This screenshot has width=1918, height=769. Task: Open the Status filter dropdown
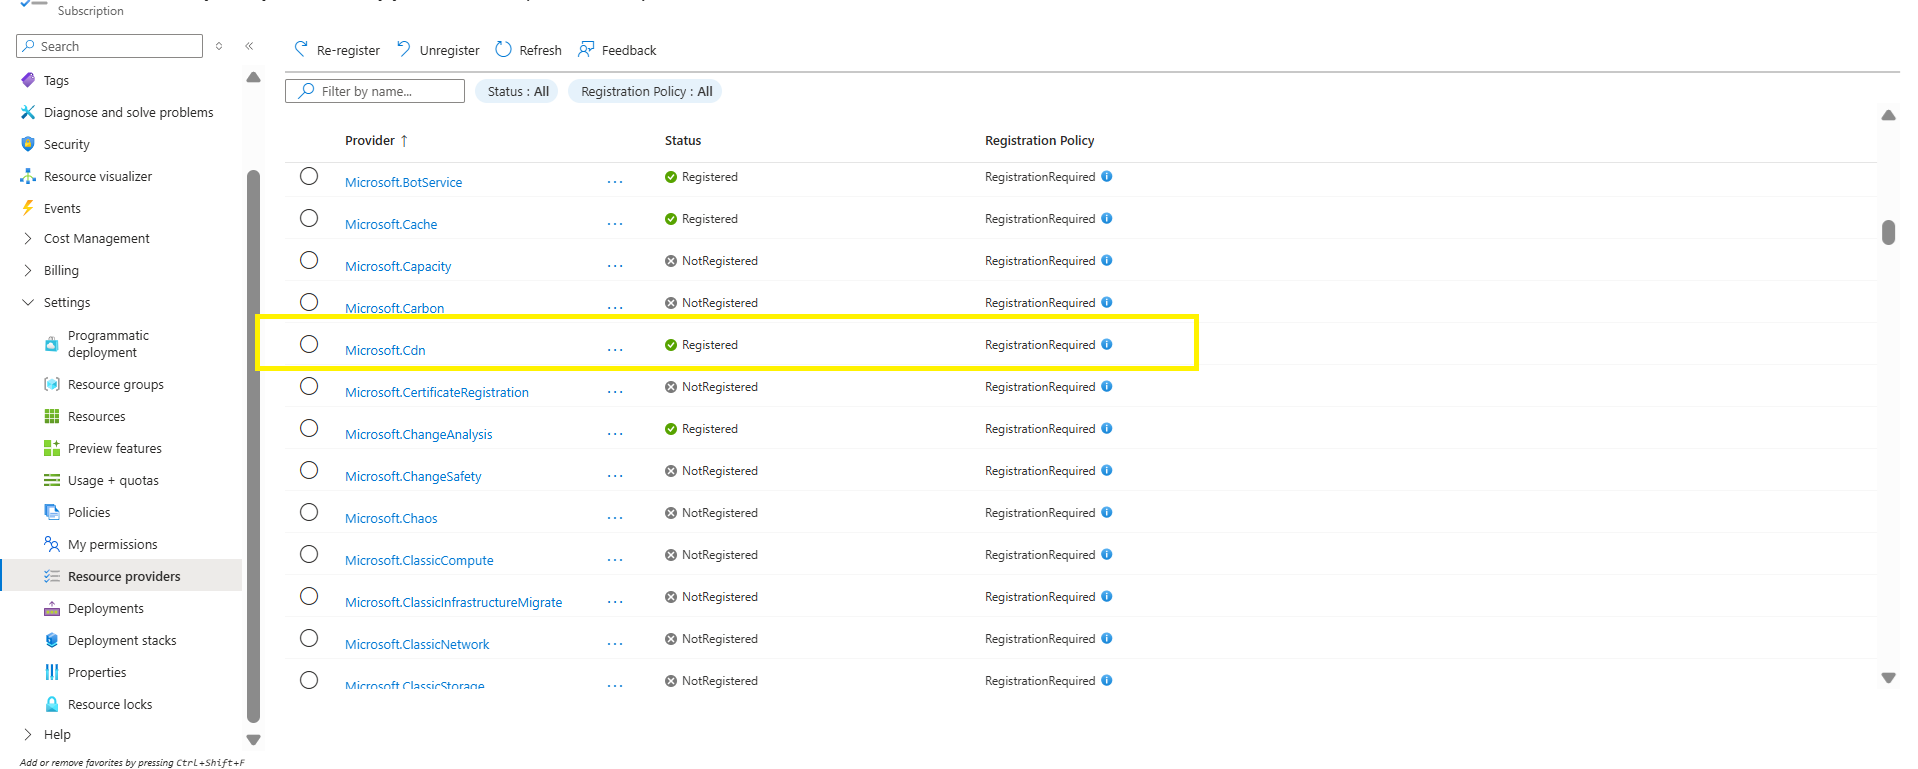(517, 91)
